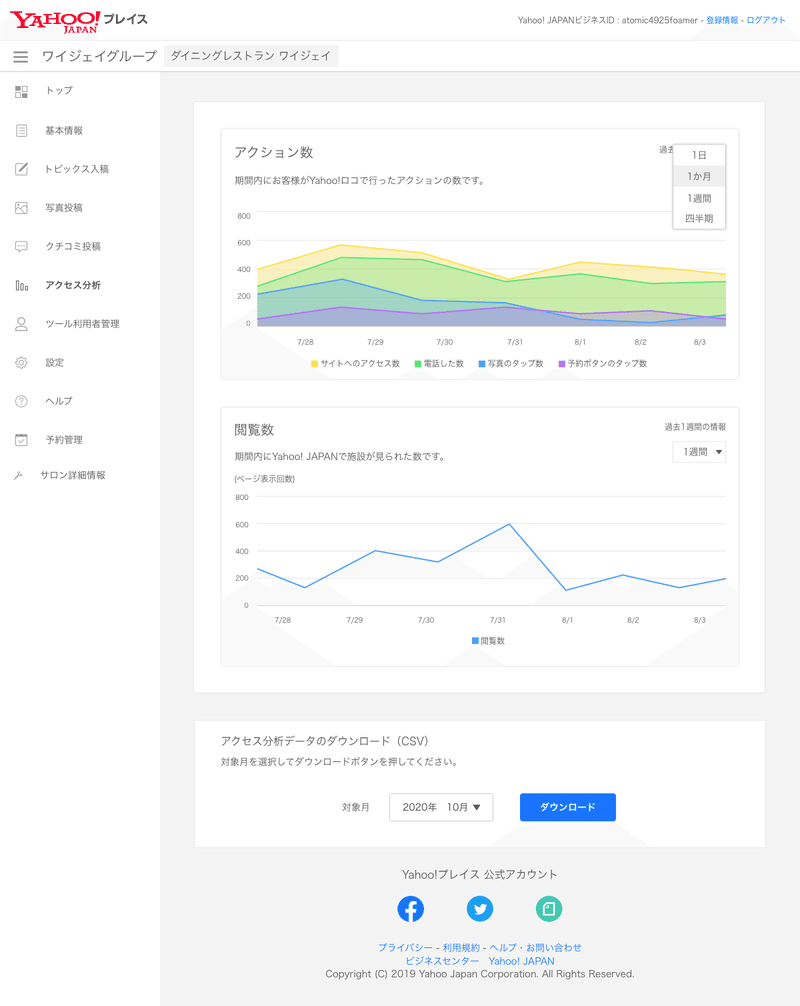This screenshot has height=1006, width=800.
Task: Click the アクセス分析 bar chart icon
Action: (x=21, y=286)
